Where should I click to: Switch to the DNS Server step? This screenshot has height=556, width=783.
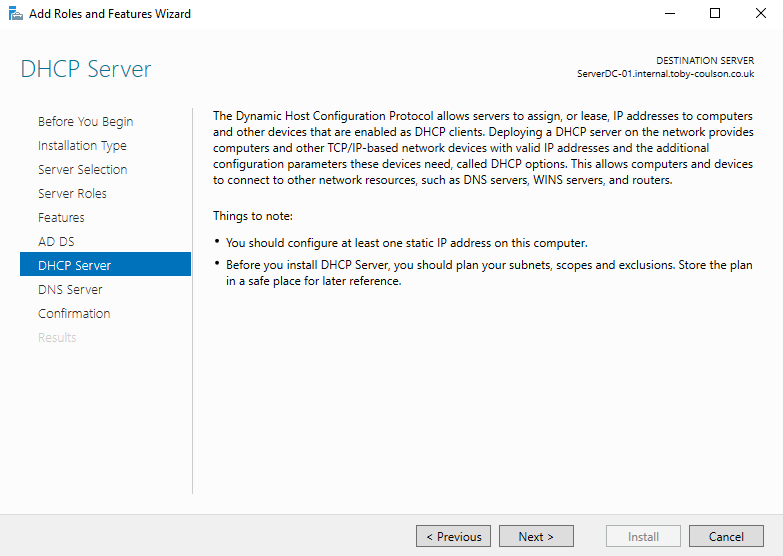[x=70, y=290]
